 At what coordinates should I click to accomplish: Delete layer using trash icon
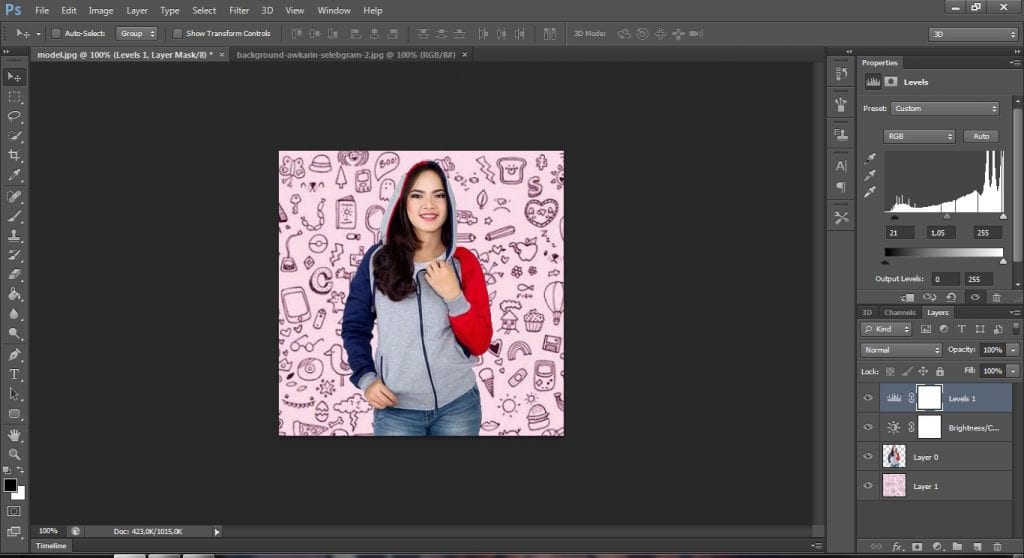997,546
